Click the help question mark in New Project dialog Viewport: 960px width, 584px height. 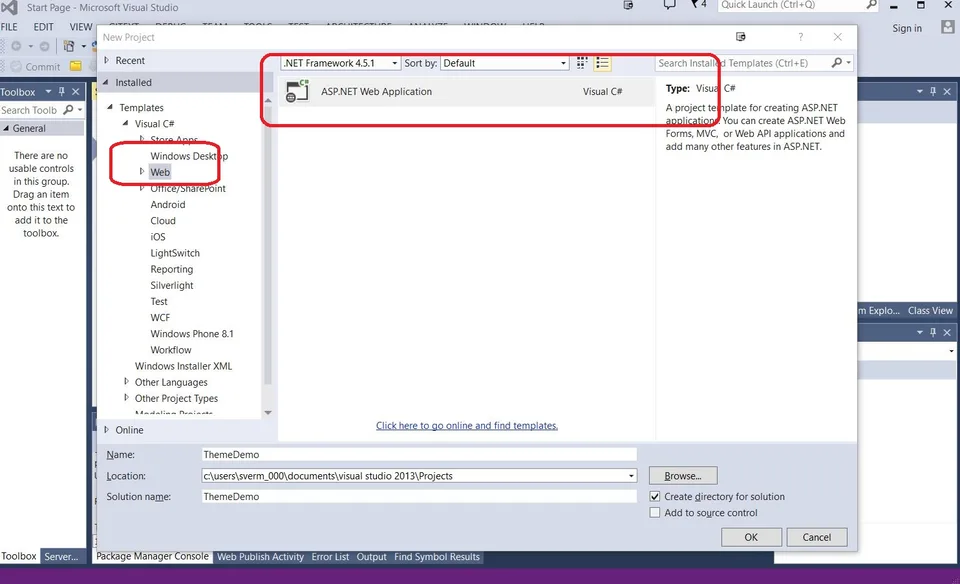tap(800, 37)
